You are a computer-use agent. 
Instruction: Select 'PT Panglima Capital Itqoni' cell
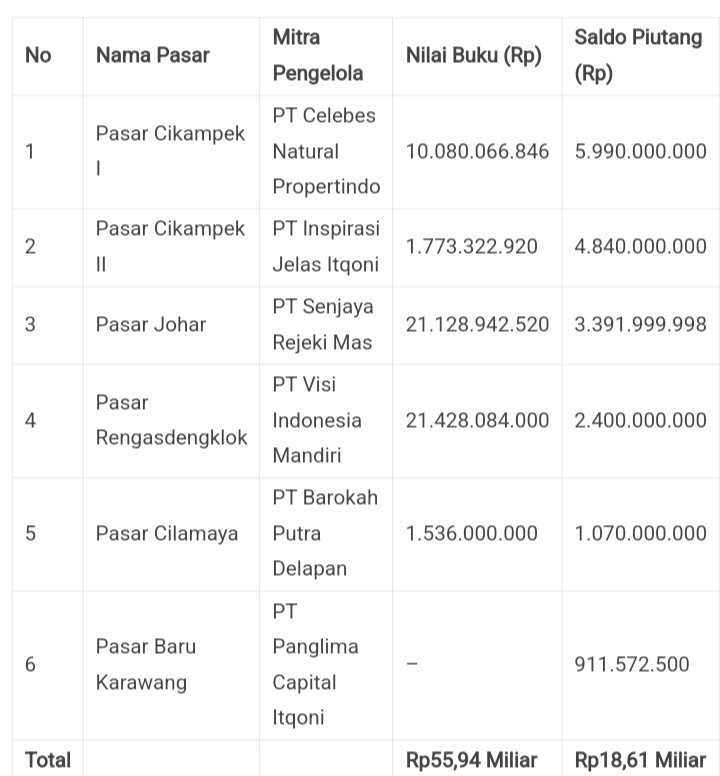click(315, 665)
